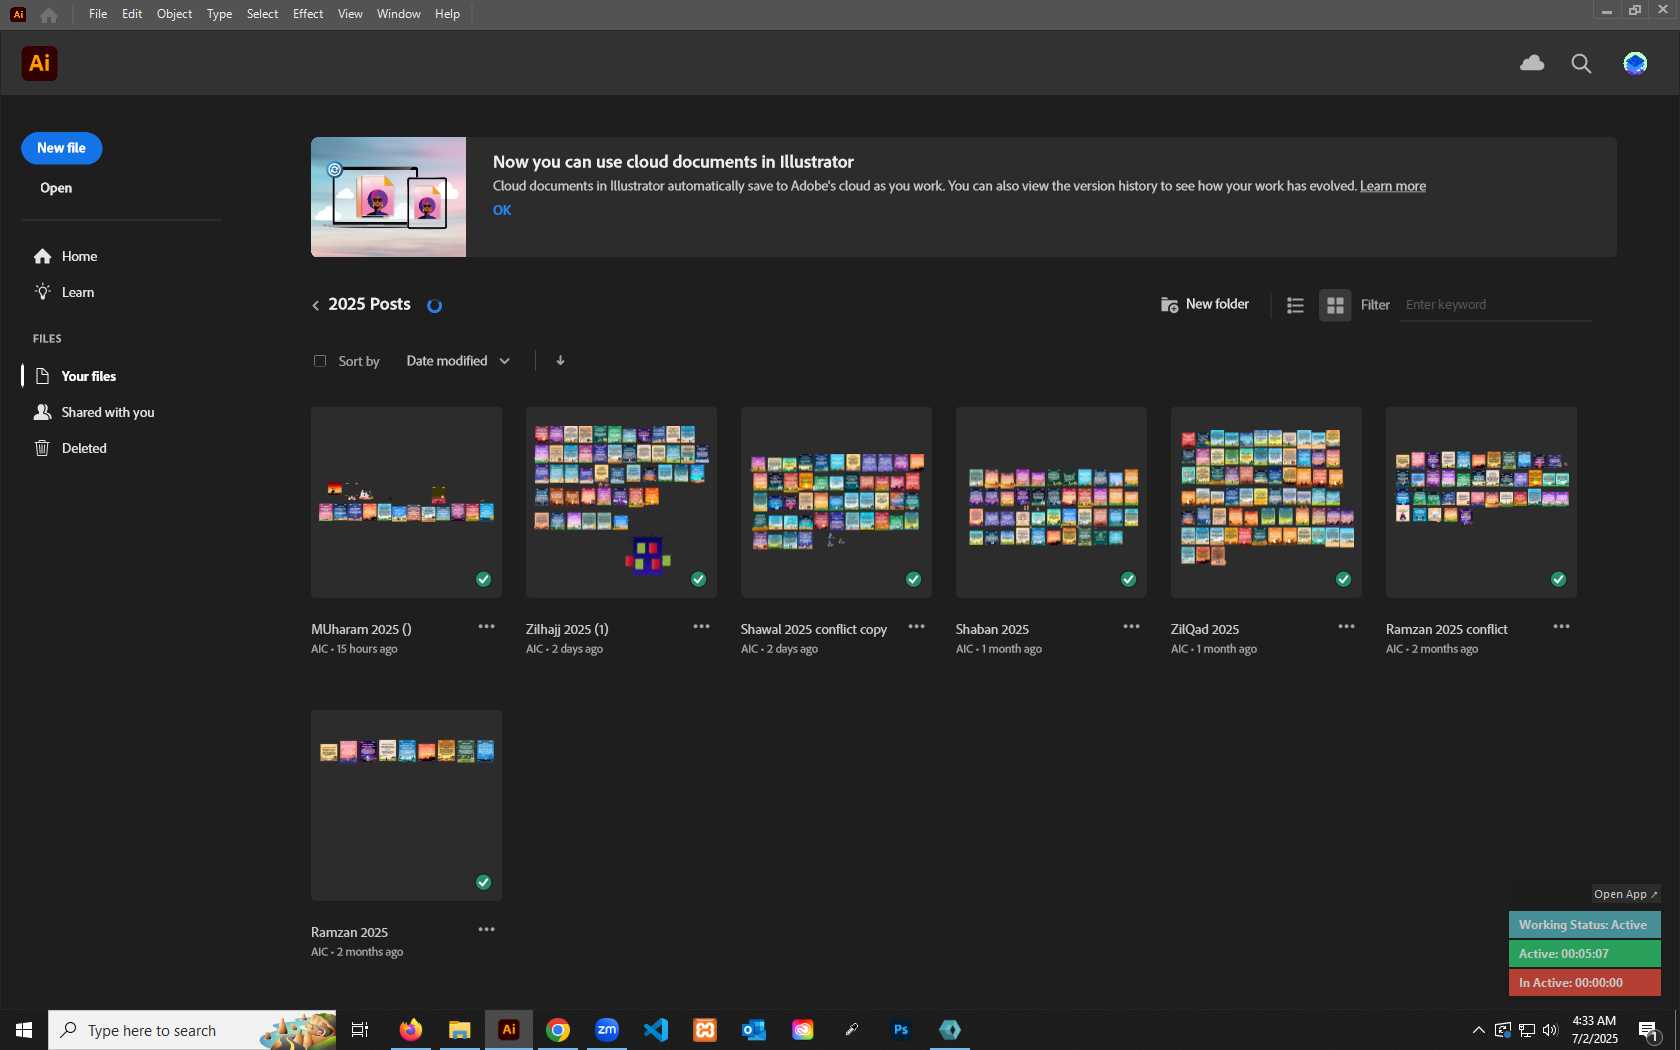Open more options for Shaban 2025
1680x1050 pixels.
1131,627
